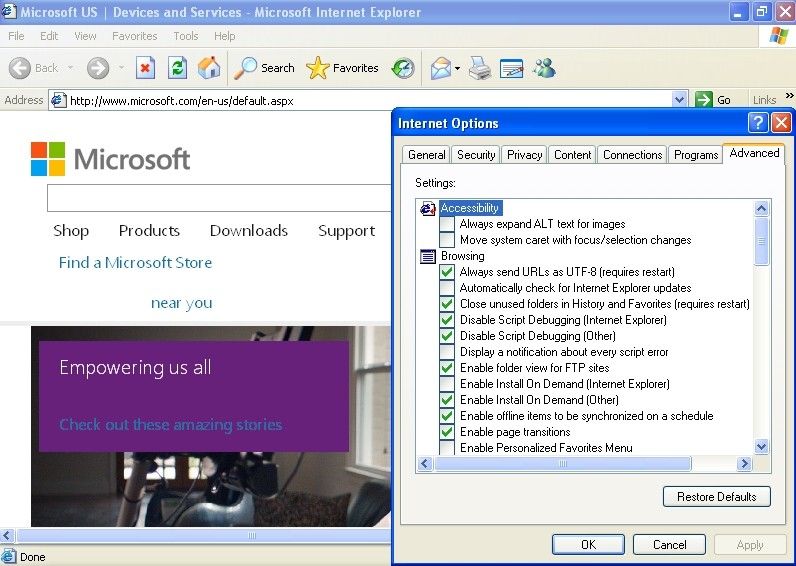Screen dimensions: 796x566
Task: Click the Refresh page icon
Action: pos(178,68)
